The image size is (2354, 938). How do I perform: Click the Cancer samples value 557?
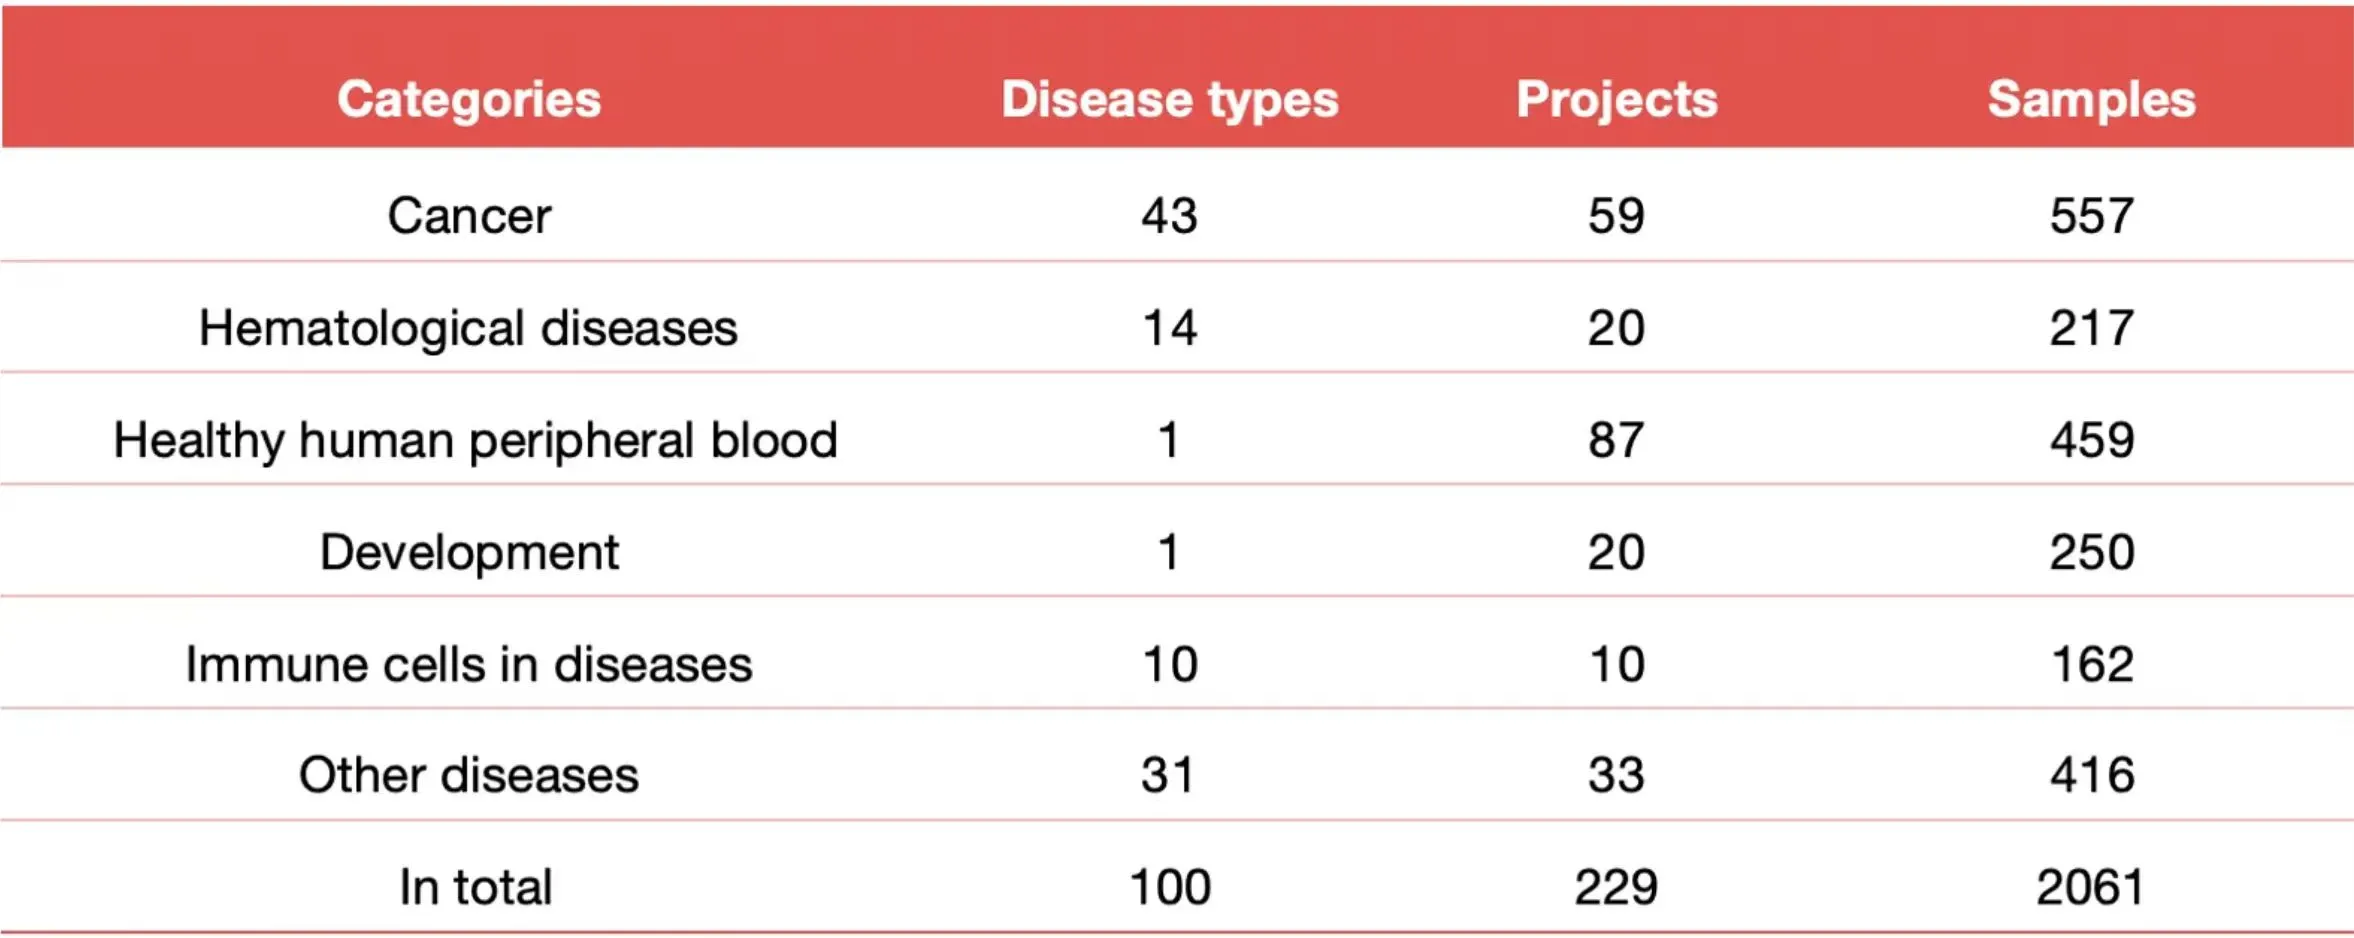[x=2091, y=216]
